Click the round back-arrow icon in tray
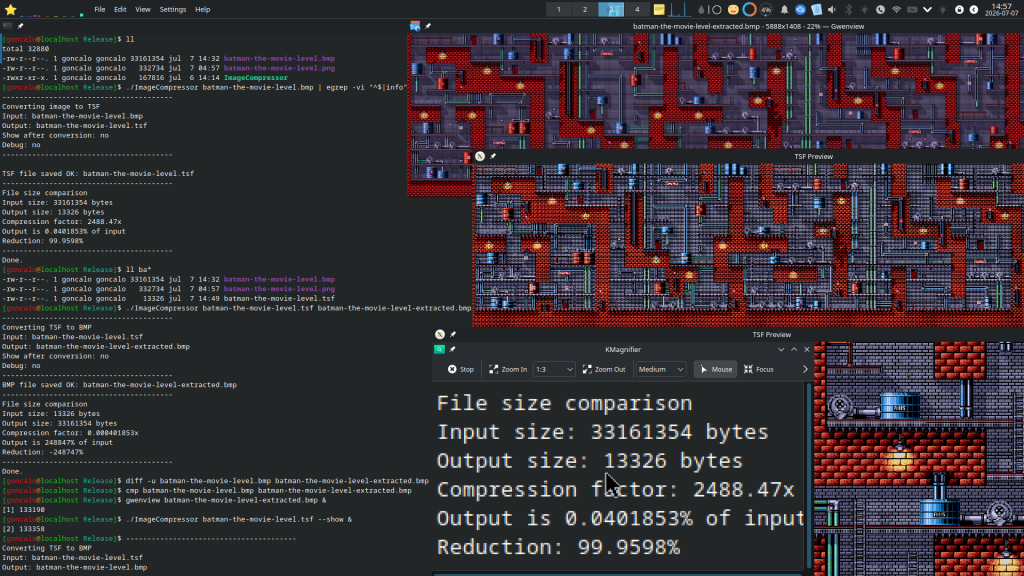This screenshot has width=1024, height=576. [x=974, y=10]
